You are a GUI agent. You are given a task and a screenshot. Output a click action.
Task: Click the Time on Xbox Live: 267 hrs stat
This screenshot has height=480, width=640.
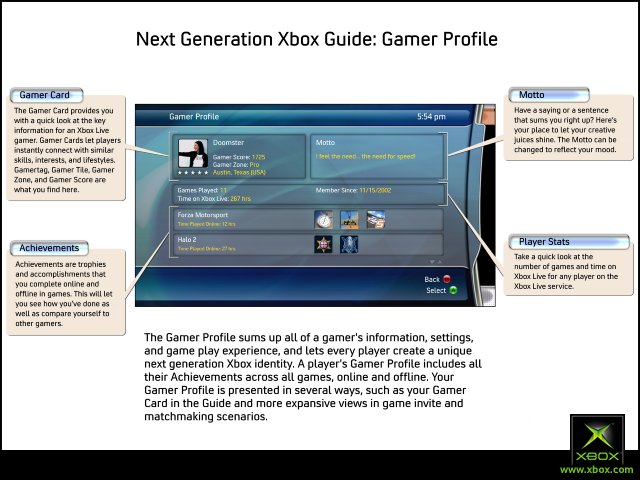click(x=214, y=199)
